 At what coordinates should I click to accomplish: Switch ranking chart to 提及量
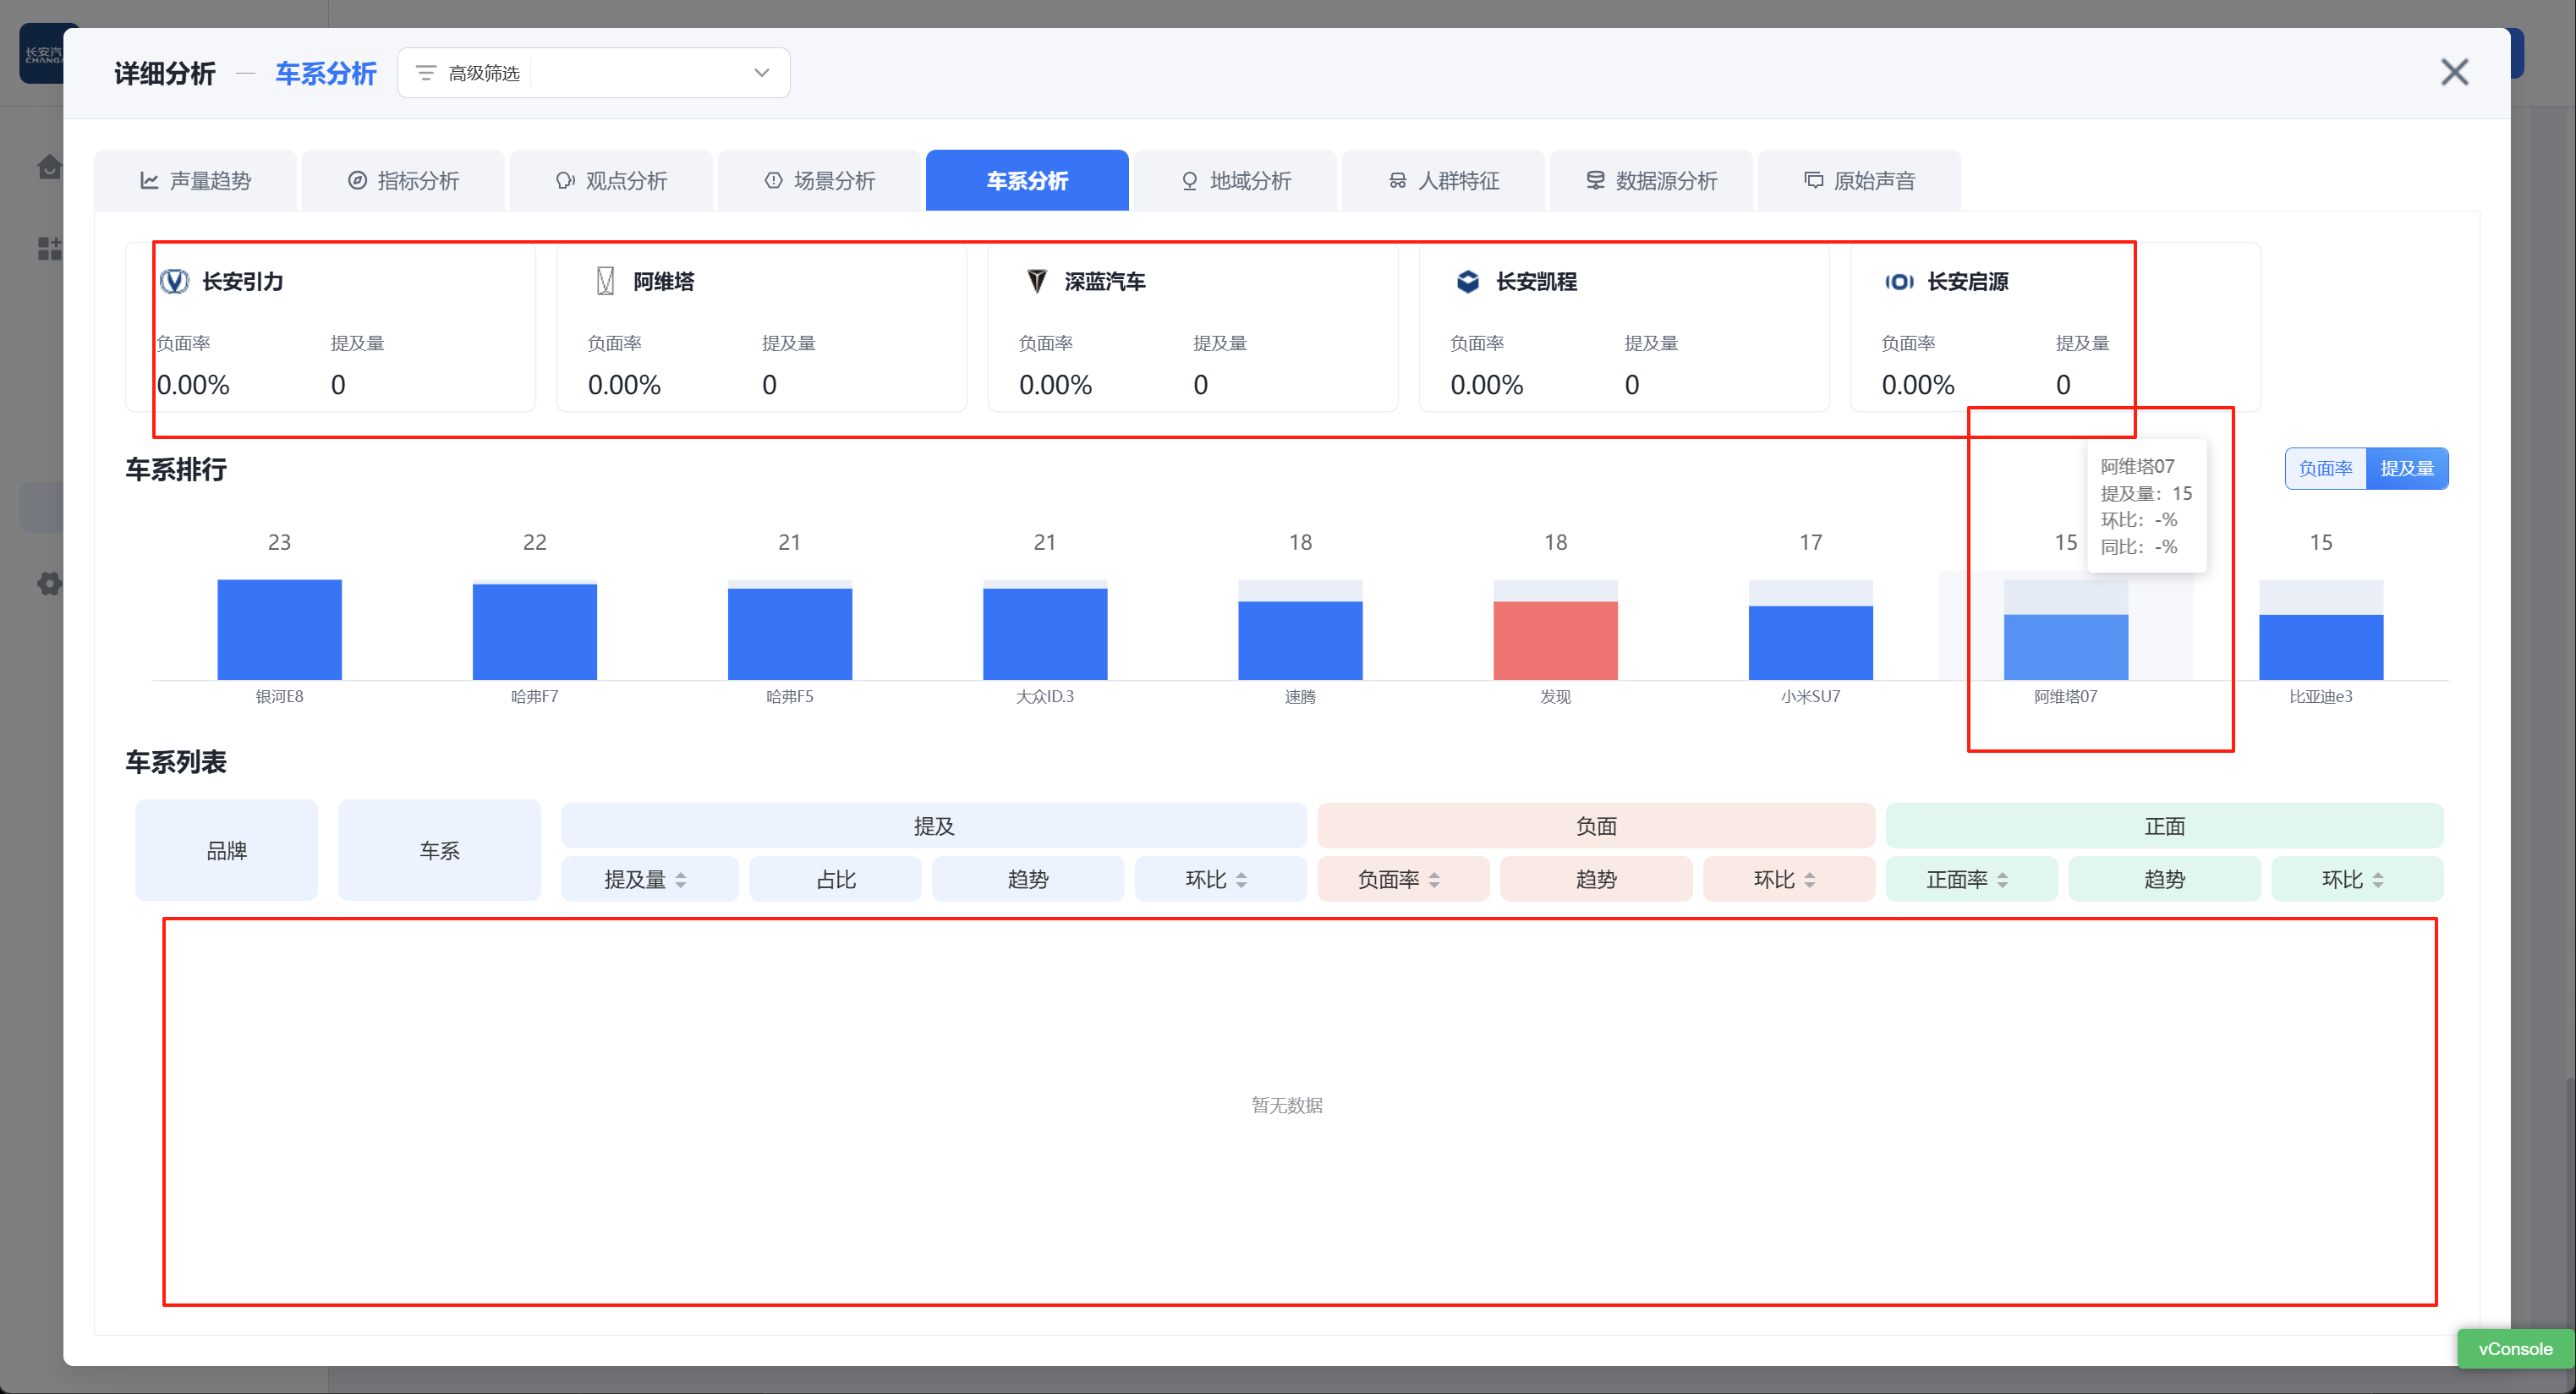pos(2406,468)
